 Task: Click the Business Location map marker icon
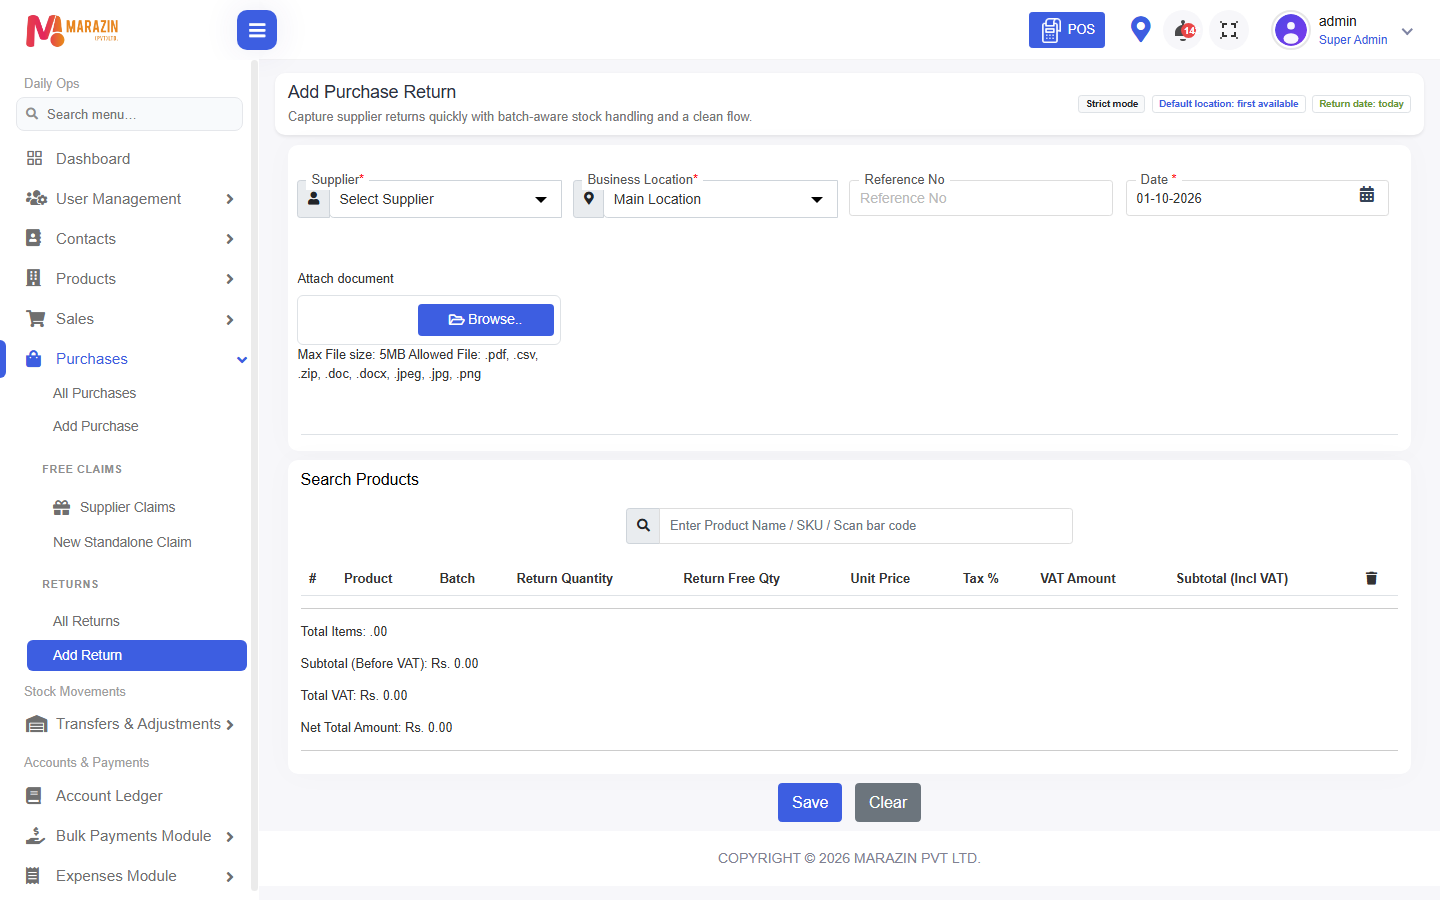(589, 199)
